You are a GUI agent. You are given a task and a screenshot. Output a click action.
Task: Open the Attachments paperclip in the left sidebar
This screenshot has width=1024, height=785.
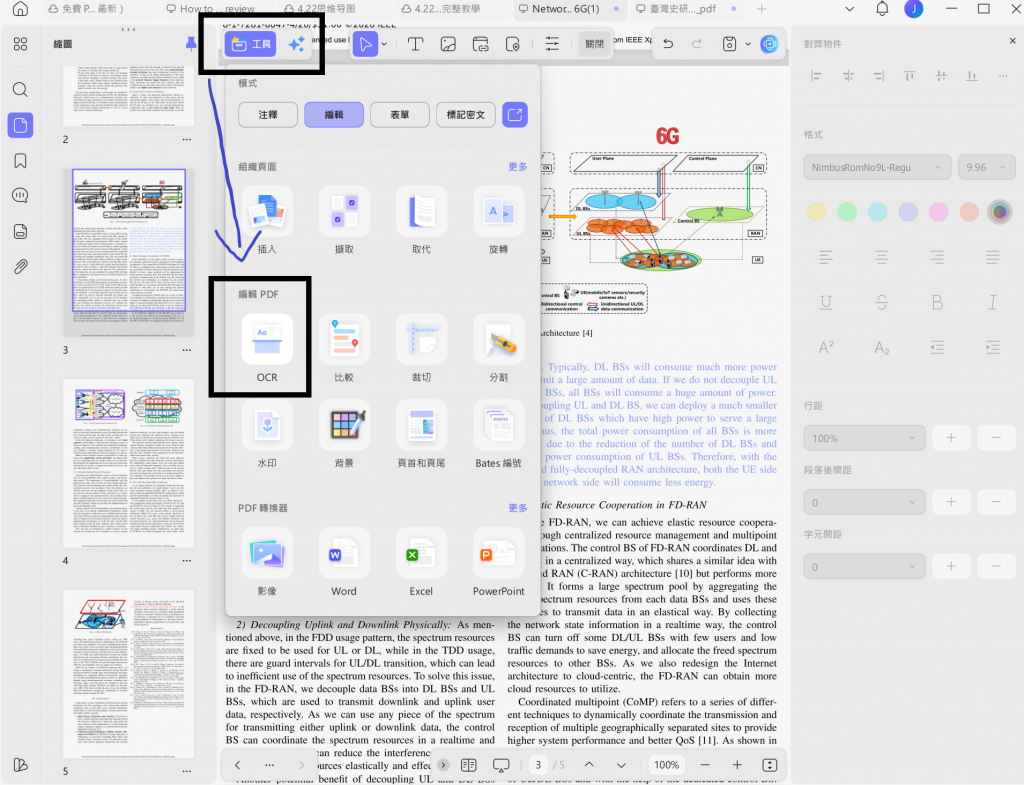click(20, 266)
